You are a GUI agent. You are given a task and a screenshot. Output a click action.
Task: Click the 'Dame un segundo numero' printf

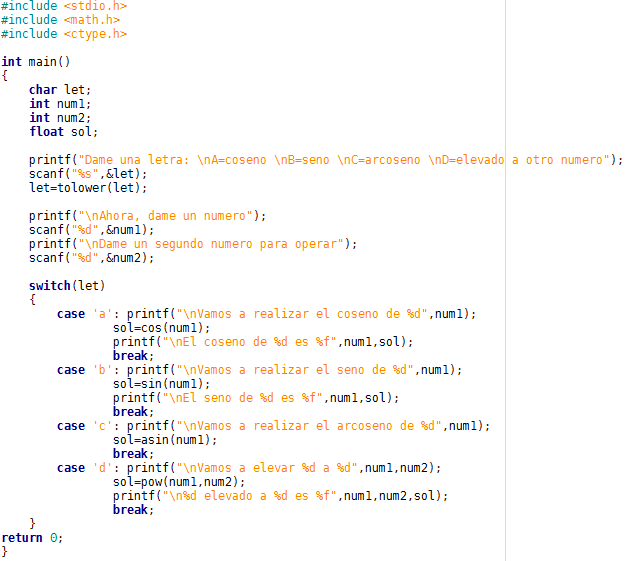coord(193,244)
